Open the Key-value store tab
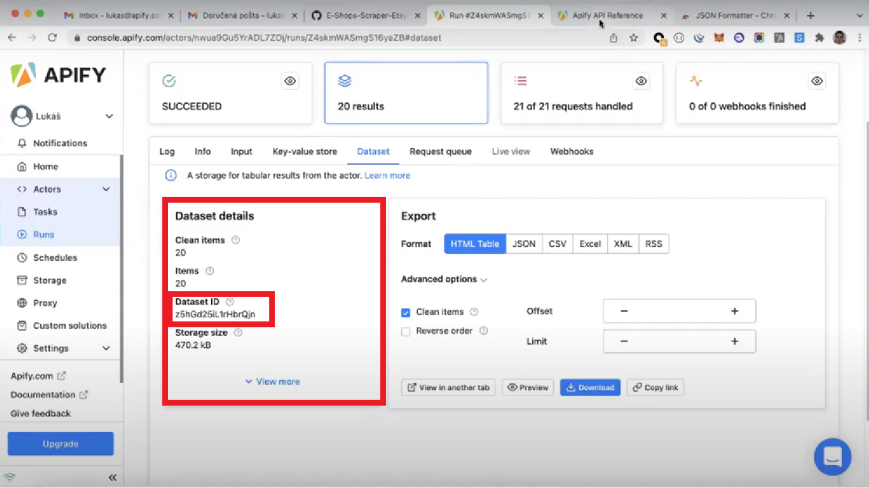 304,151
